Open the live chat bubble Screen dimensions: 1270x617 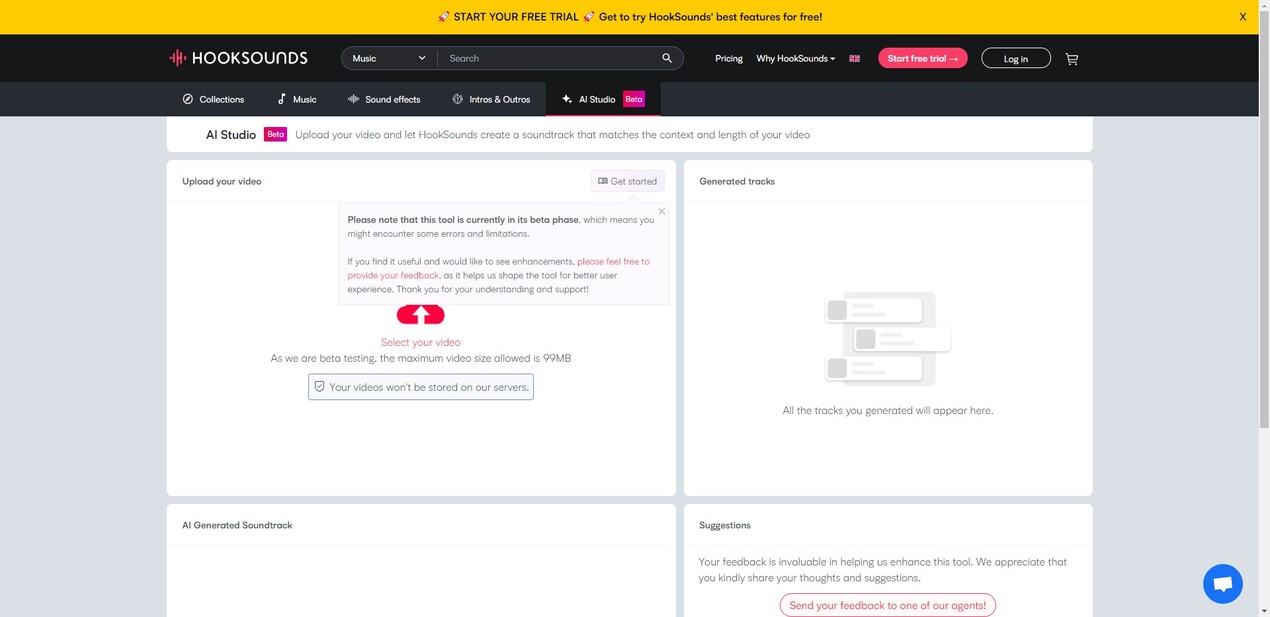tap(1222, 584)
